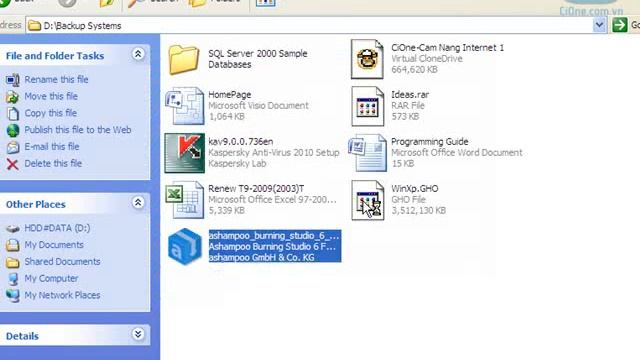Select the Ideas.rar archive icon
Screen dimensions: 640x360
(x=367, y=106)
